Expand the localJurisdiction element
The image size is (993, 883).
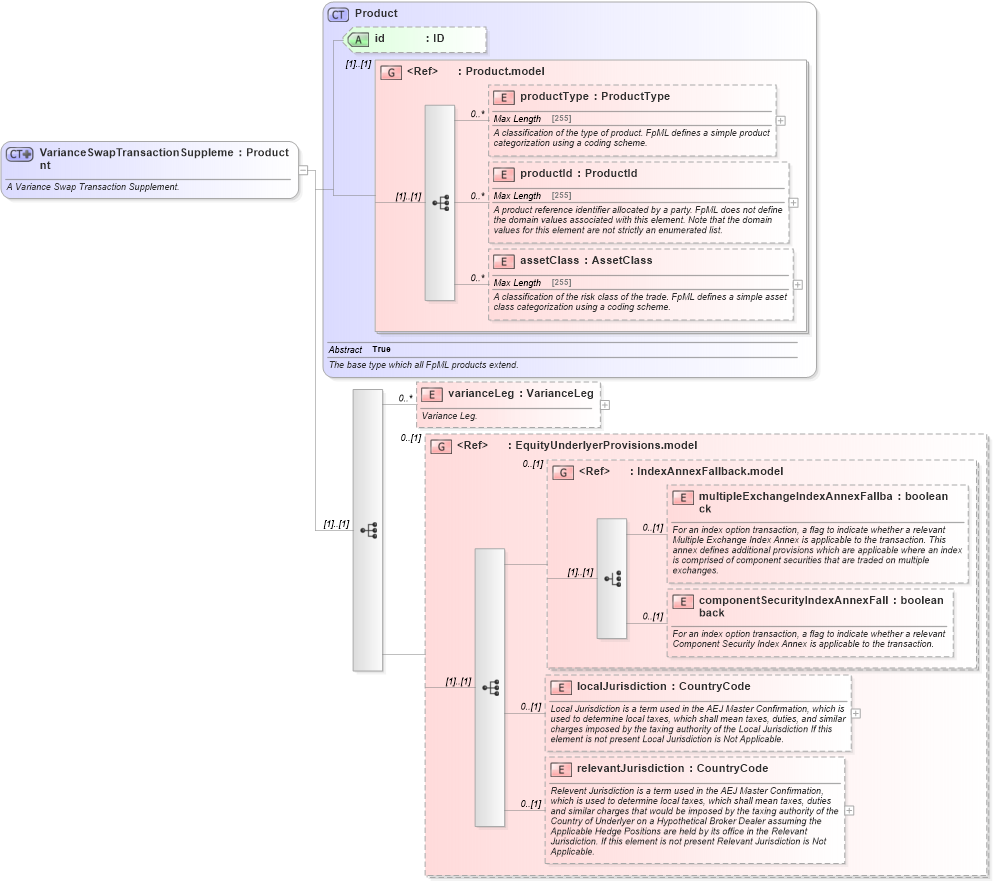tap(856, 713)
